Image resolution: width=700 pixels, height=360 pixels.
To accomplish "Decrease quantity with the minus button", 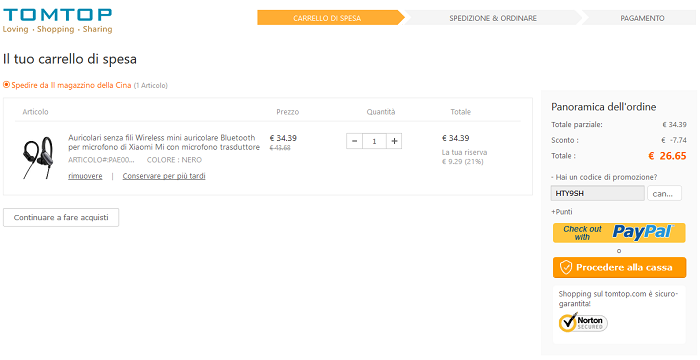I will pos(354,141).
